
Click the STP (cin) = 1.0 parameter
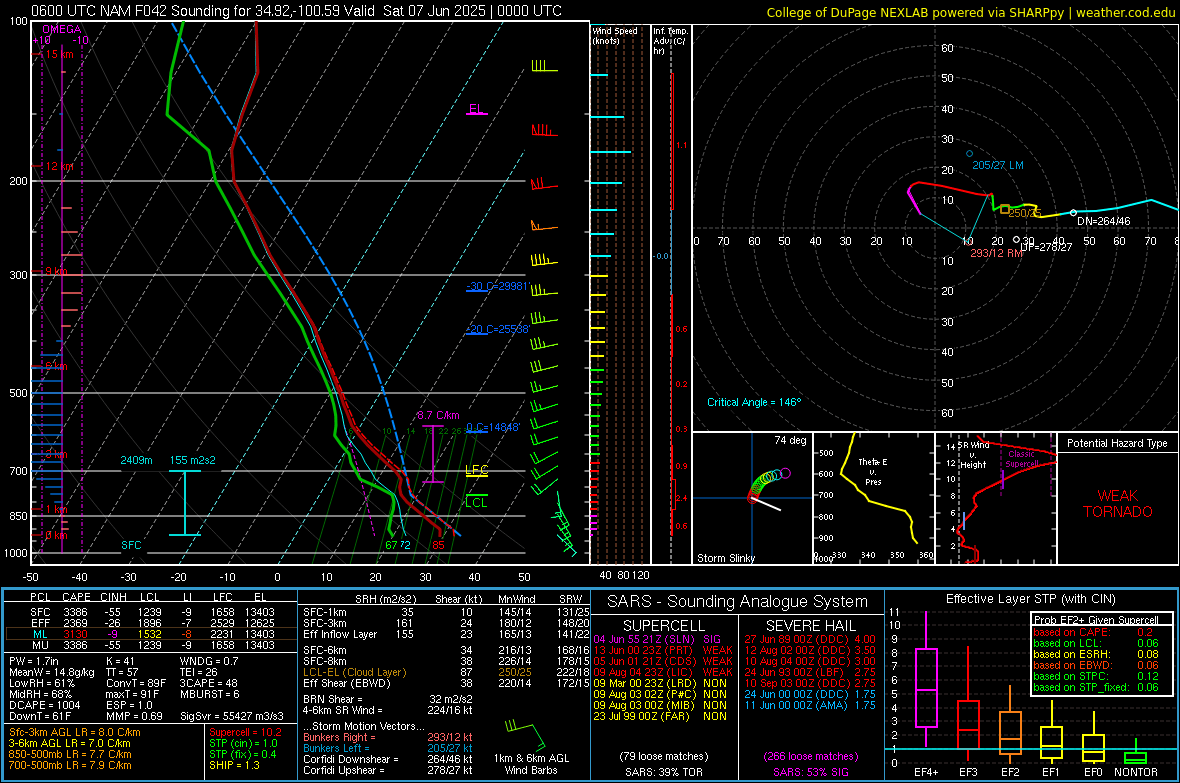click(x=243, y=743)
